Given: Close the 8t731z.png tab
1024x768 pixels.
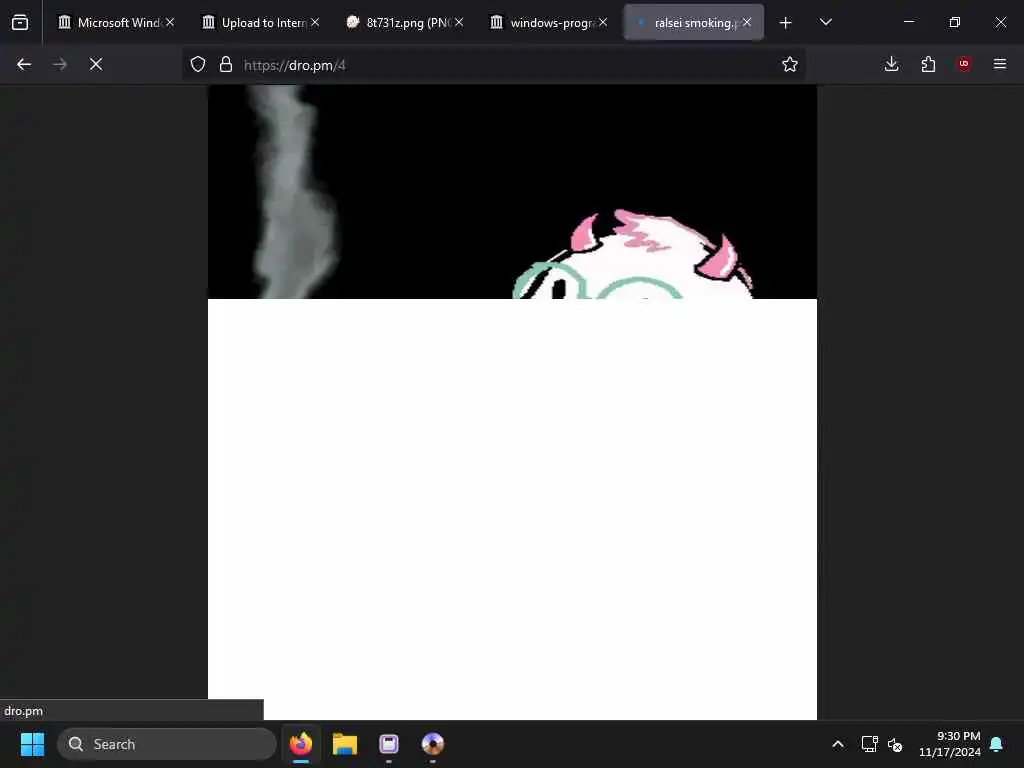Looking at the screenshot, I should coord(459,22).
